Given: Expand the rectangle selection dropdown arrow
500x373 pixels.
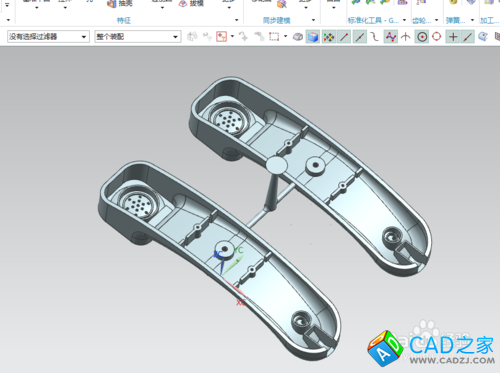Looking at the screenshot, I should coord(285,36).
